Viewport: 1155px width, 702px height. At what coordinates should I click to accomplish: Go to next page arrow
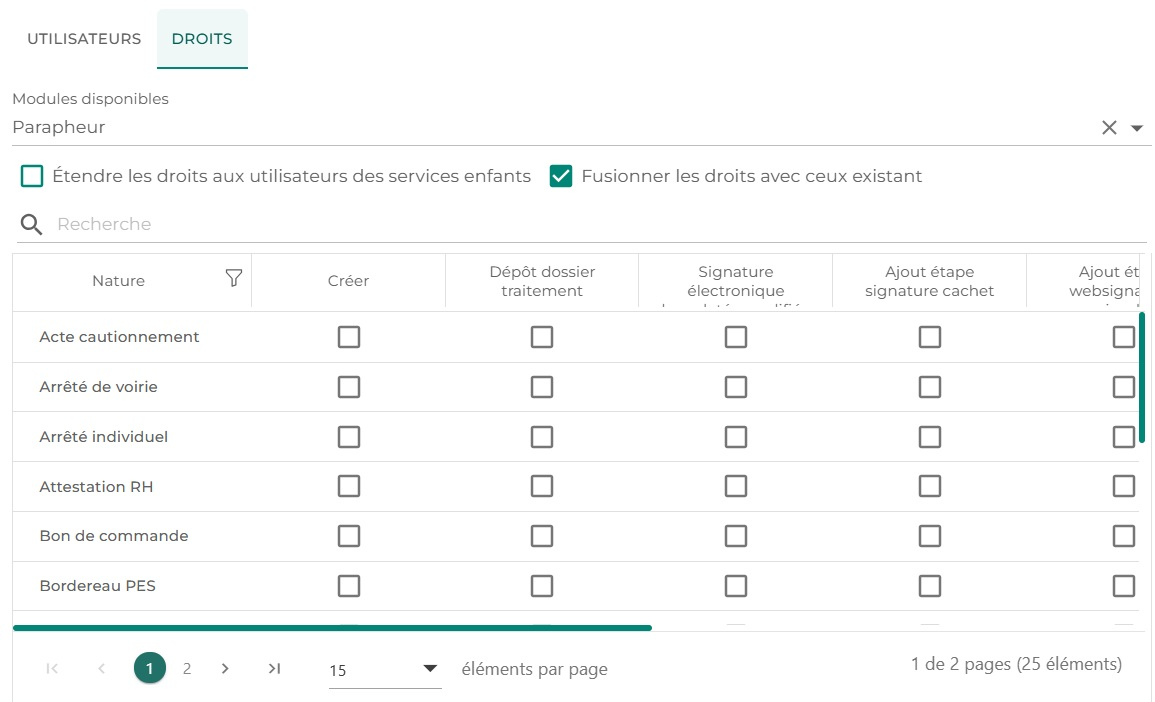tap(225, 668)
